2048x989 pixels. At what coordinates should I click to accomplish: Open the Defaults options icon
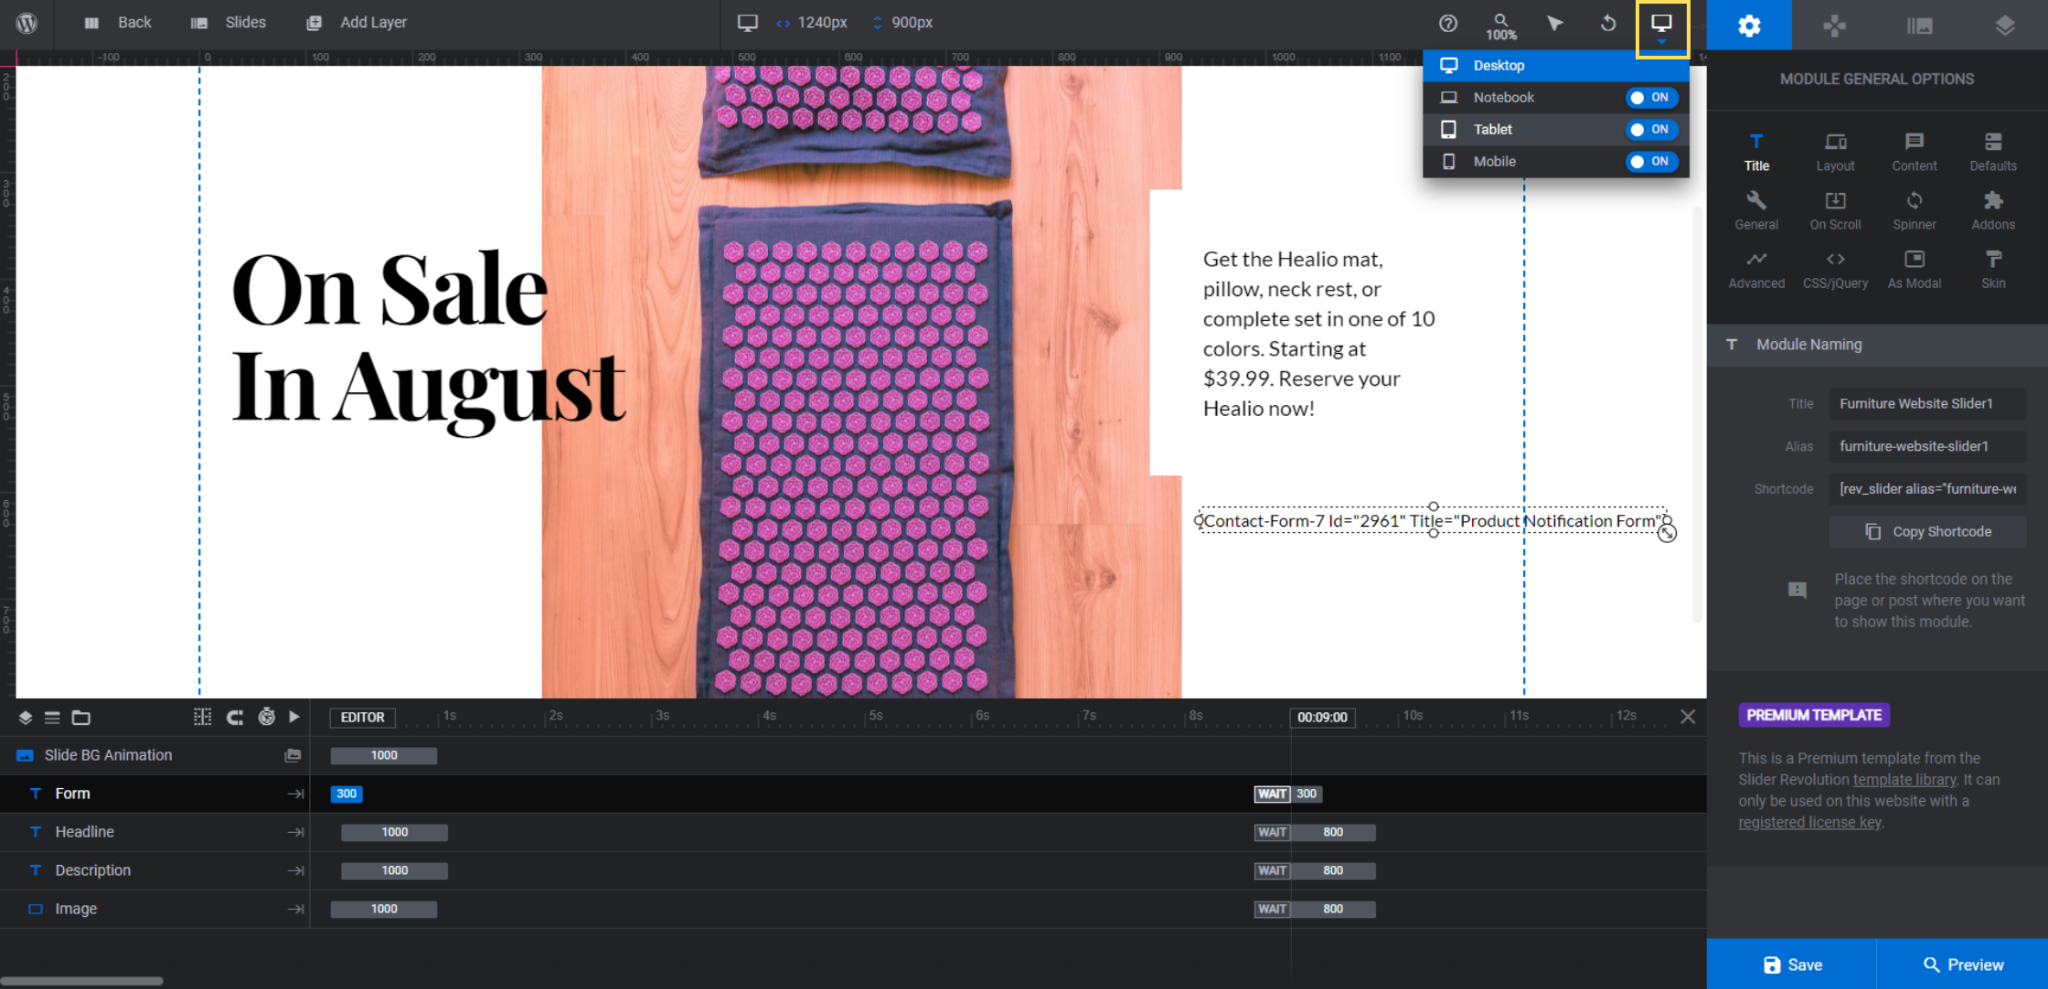(x=1993, y=152)
